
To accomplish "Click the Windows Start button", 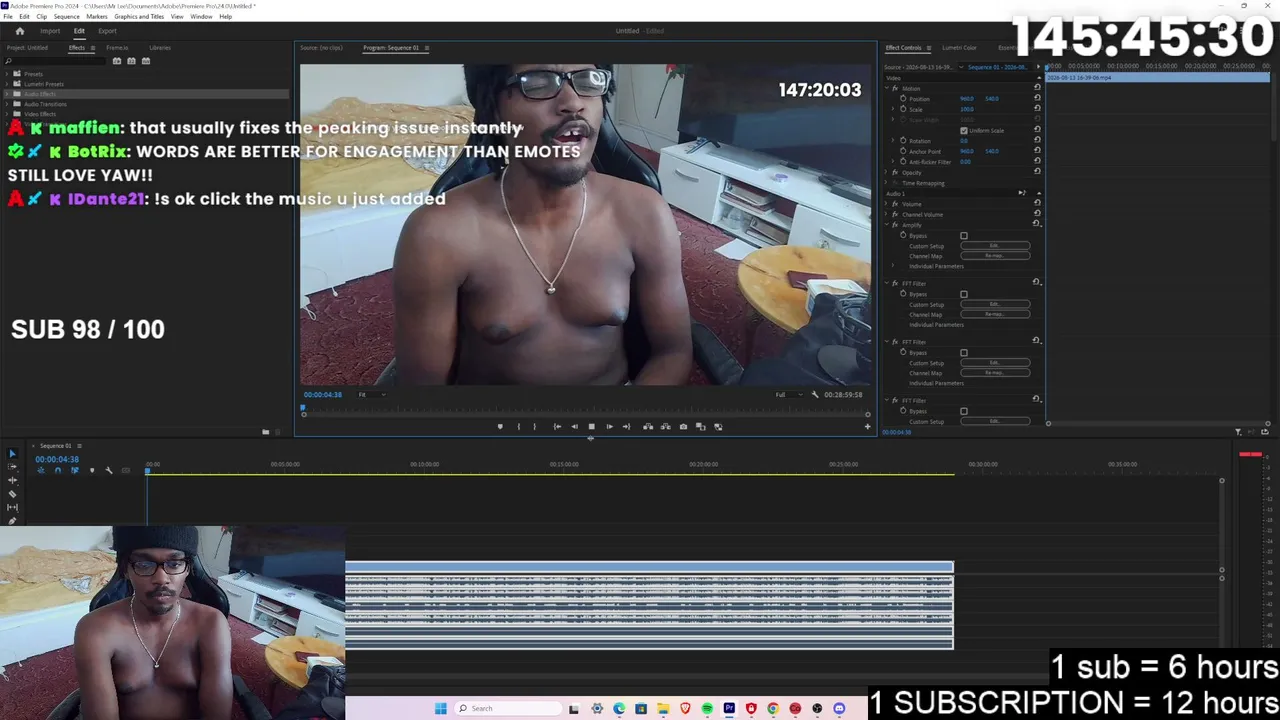I will click(440, 709).
